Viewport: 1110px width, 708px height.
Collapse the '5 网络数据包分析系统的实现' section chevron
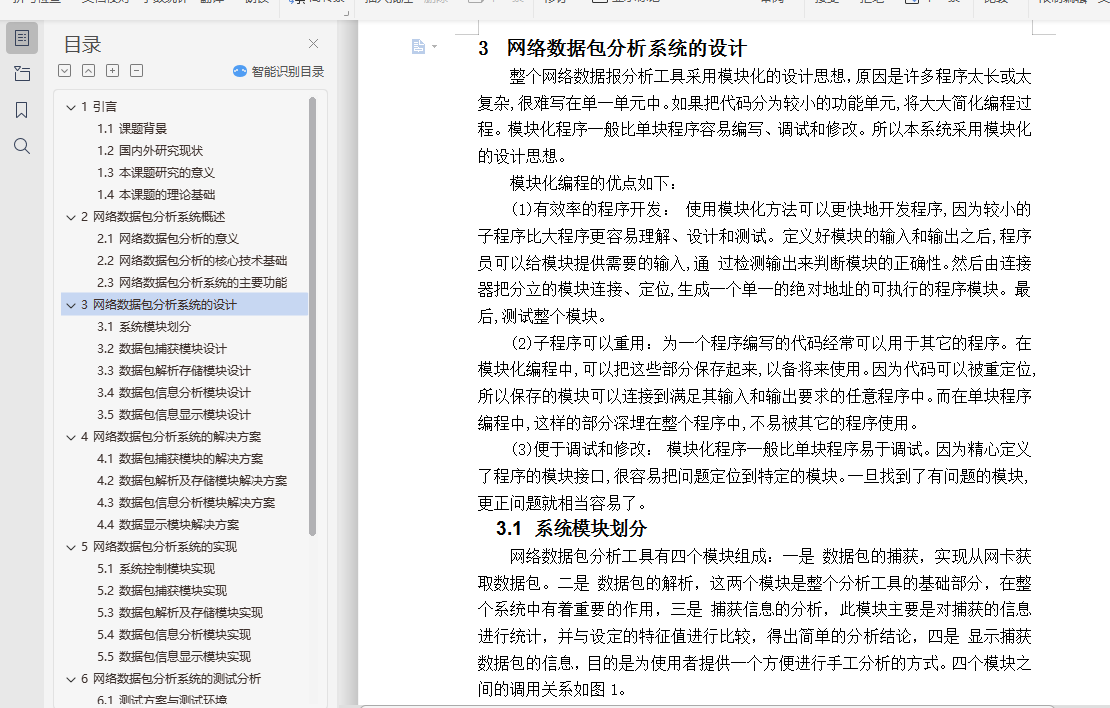coord(71,547)
